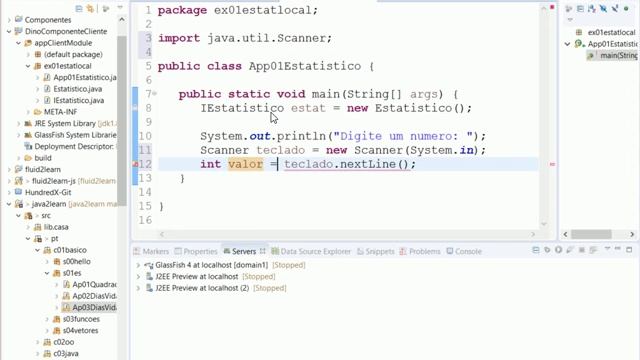Collapse the DinoComponenteCliente project
Viewport: 640px width, 360px height.
(9, 31)
